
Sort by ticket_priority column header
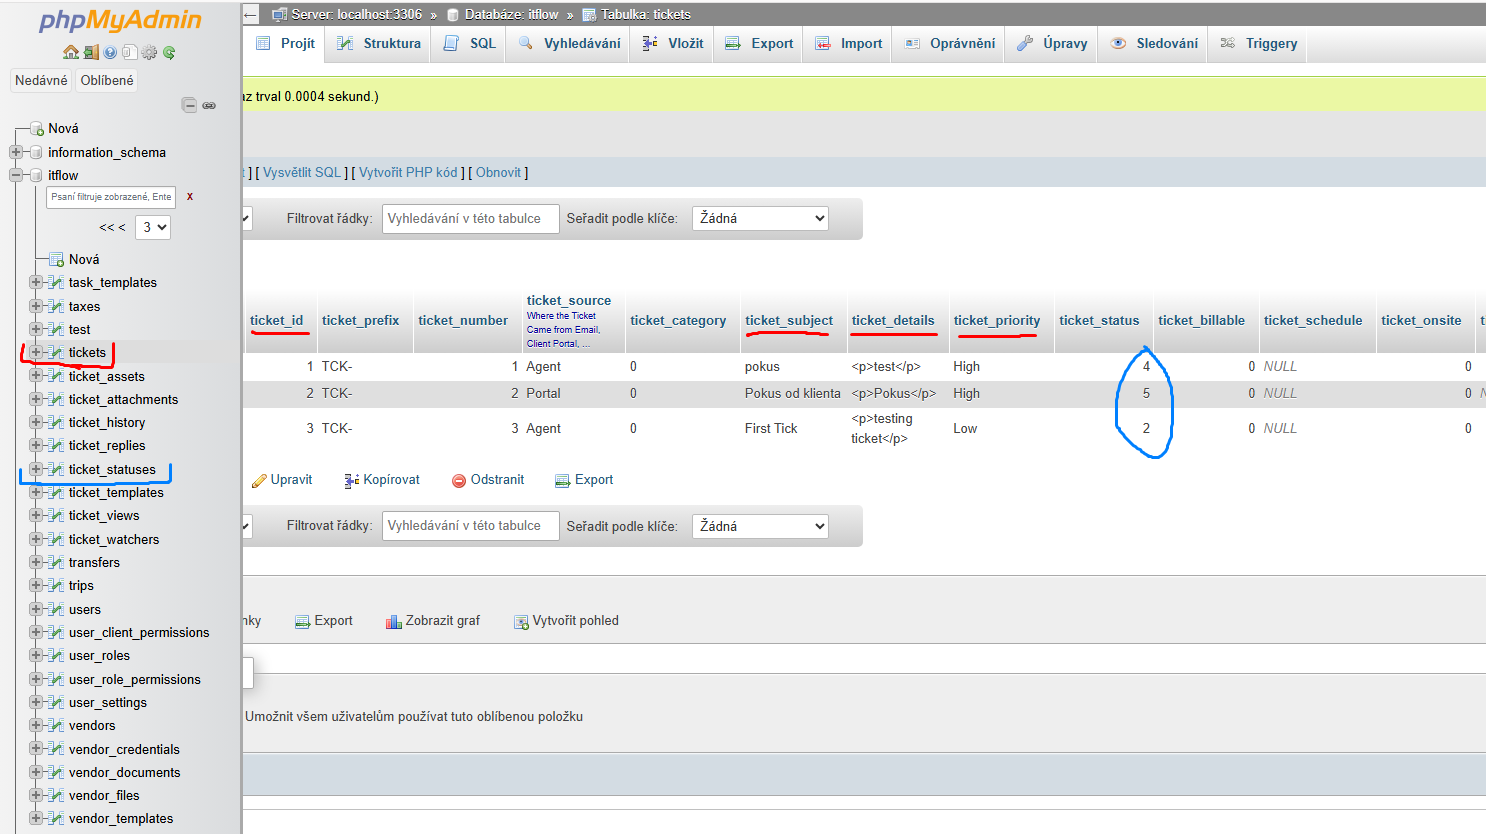996,320
